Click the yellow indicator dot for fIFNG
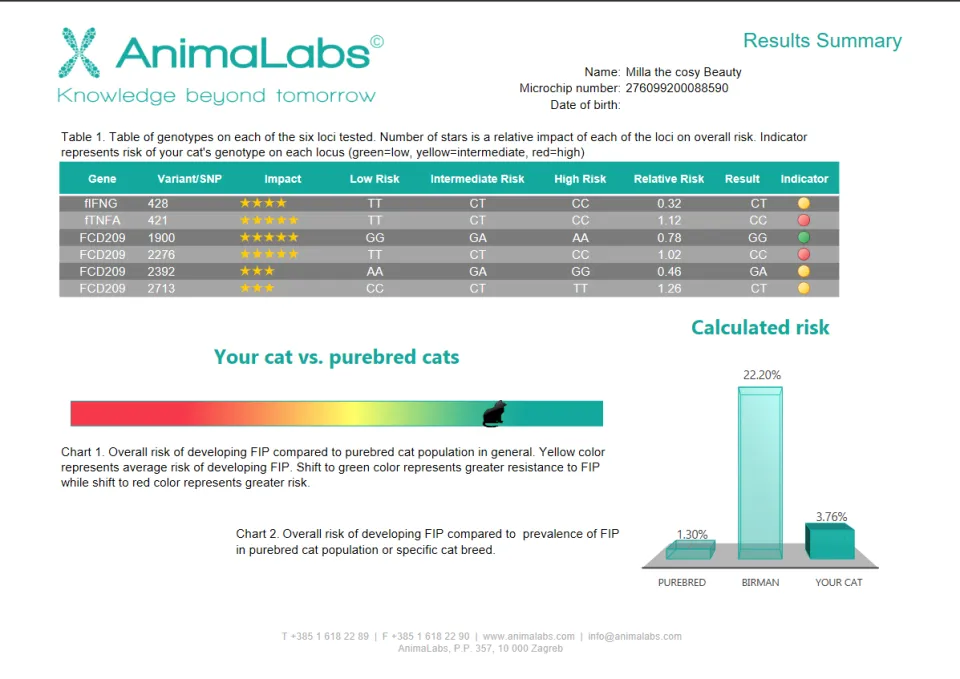This screenshot has height=679, width=960. pyautogui.click(x=804, y=203)
